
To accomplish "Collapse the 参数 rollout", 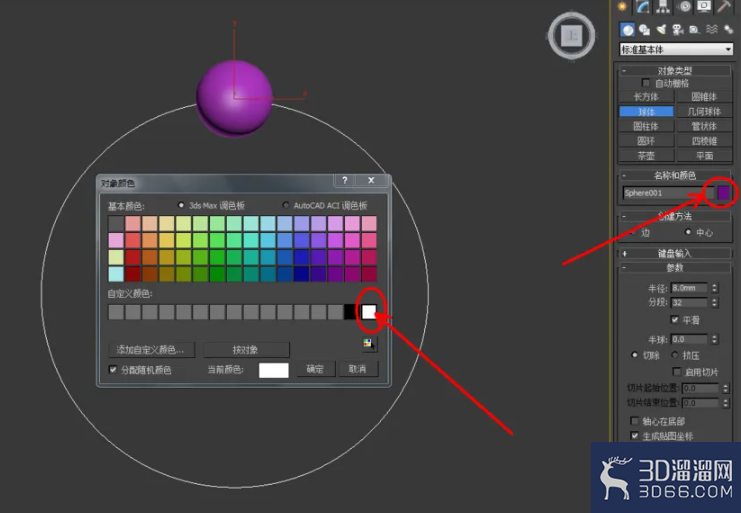I will coord(675,268).
